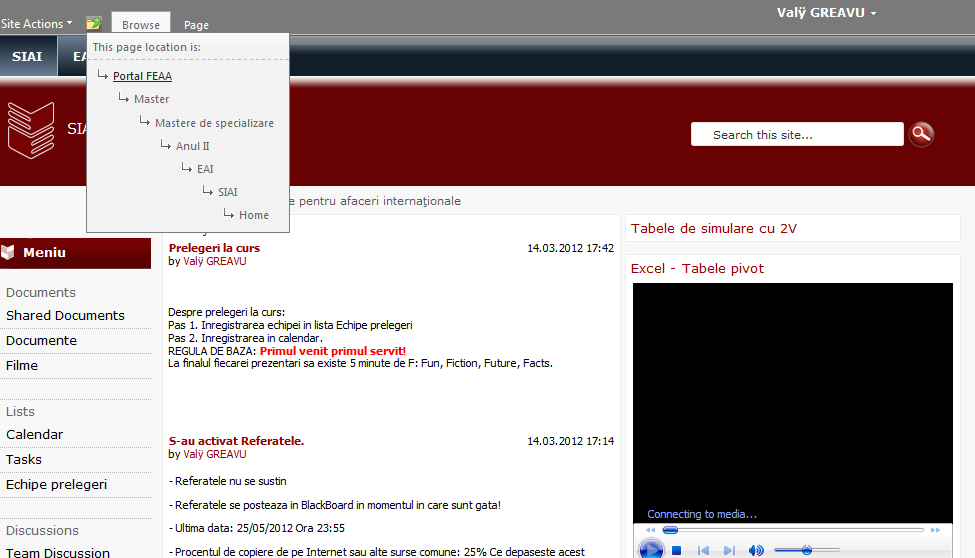Click the Previous track media button
Screen dimensions: 975x558
tap(703, 550)
